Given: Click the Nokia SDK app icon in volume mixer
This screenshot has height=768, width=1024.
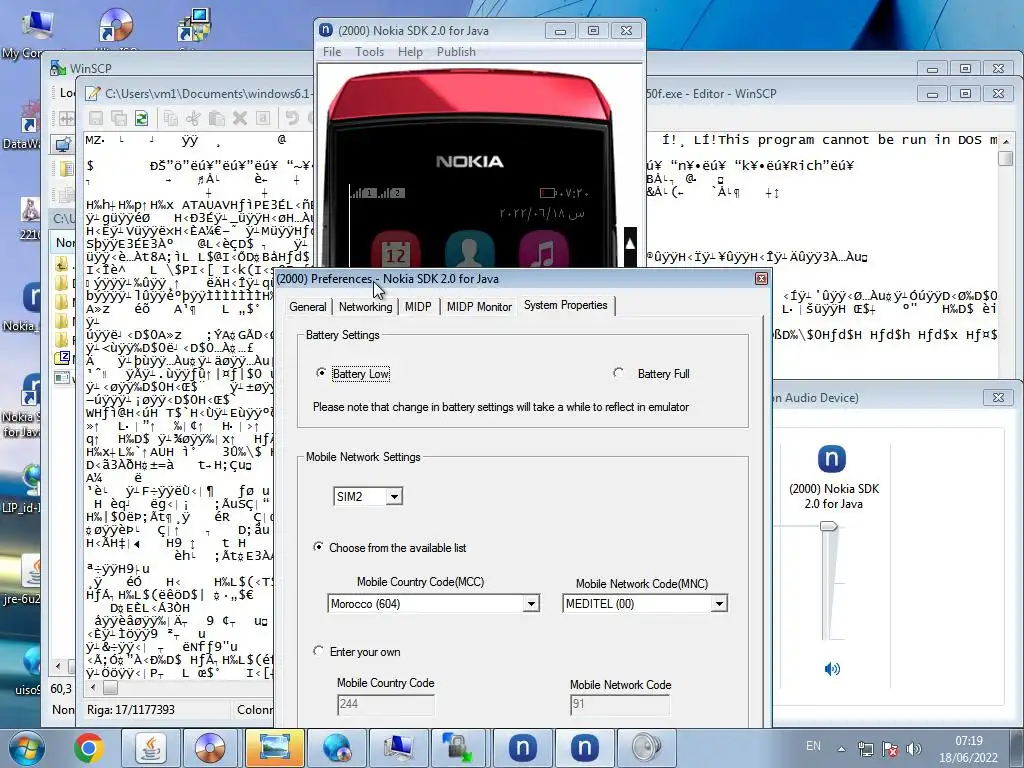Looking at the screenshot, I should tap(832, 458).
